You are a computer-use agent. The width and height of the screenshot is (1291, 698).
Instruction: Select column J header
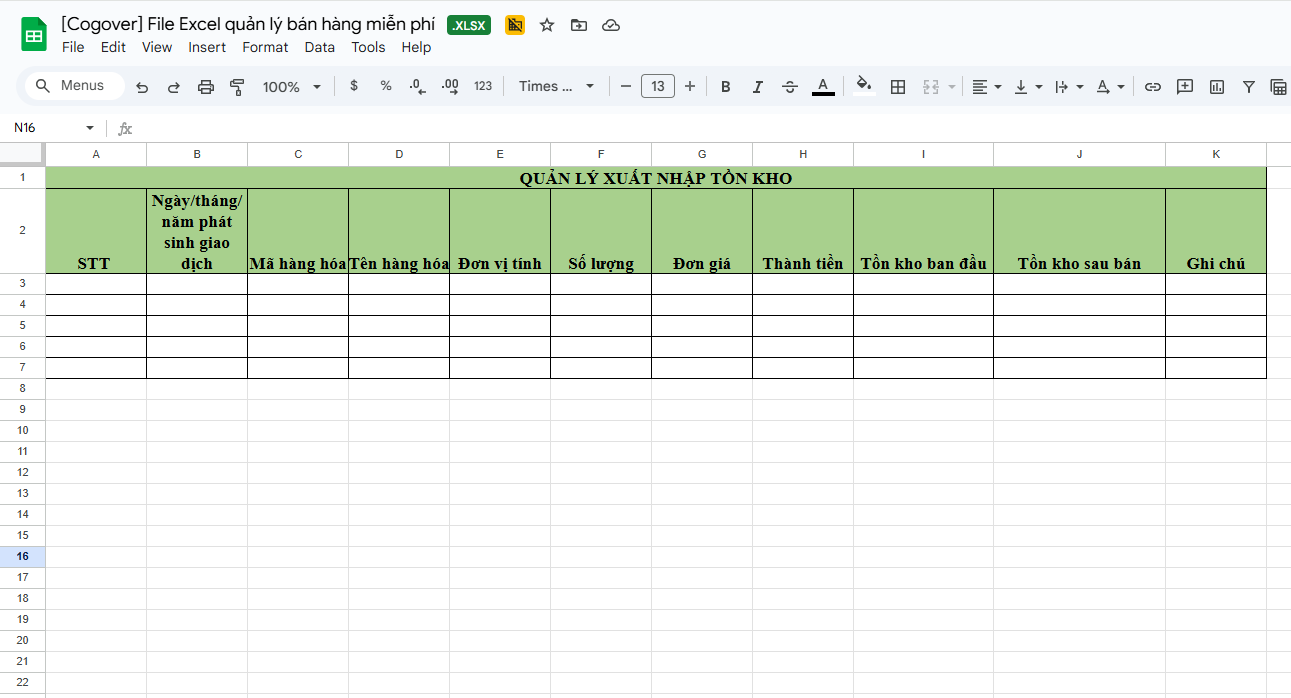click(1080, 154)
